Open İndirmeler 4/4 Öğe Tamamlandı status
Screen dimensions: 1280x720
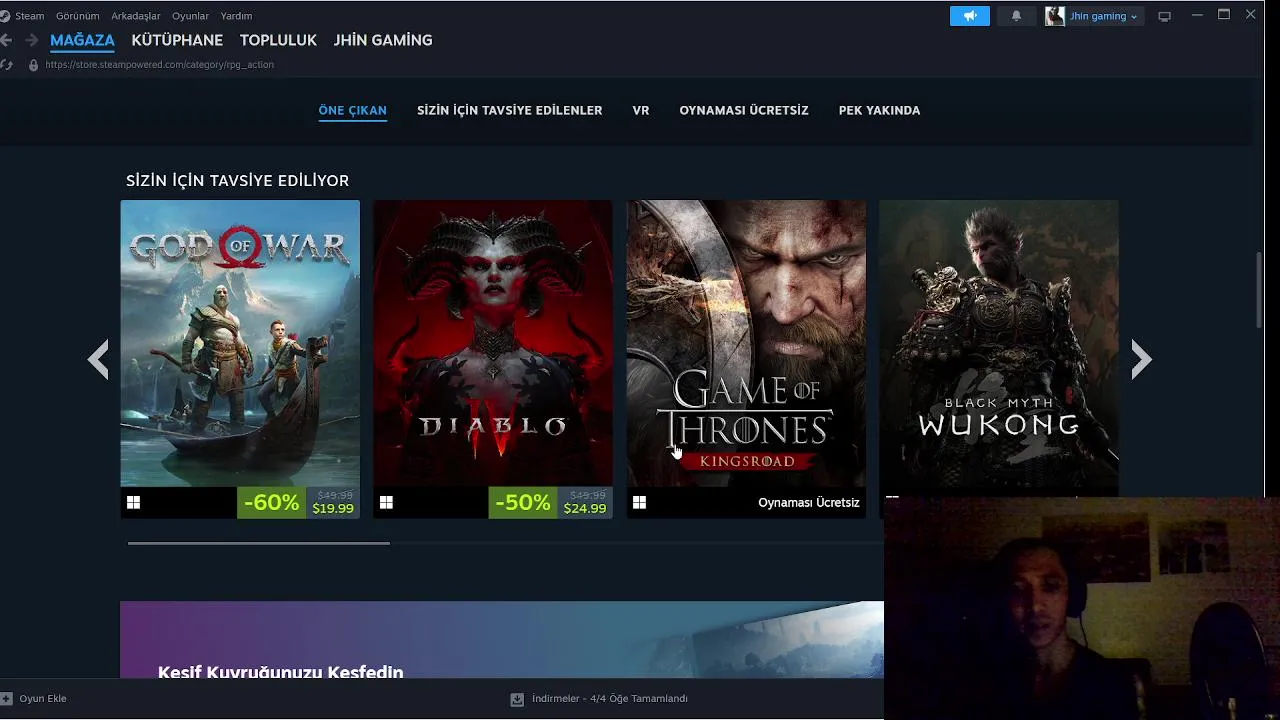610,699
